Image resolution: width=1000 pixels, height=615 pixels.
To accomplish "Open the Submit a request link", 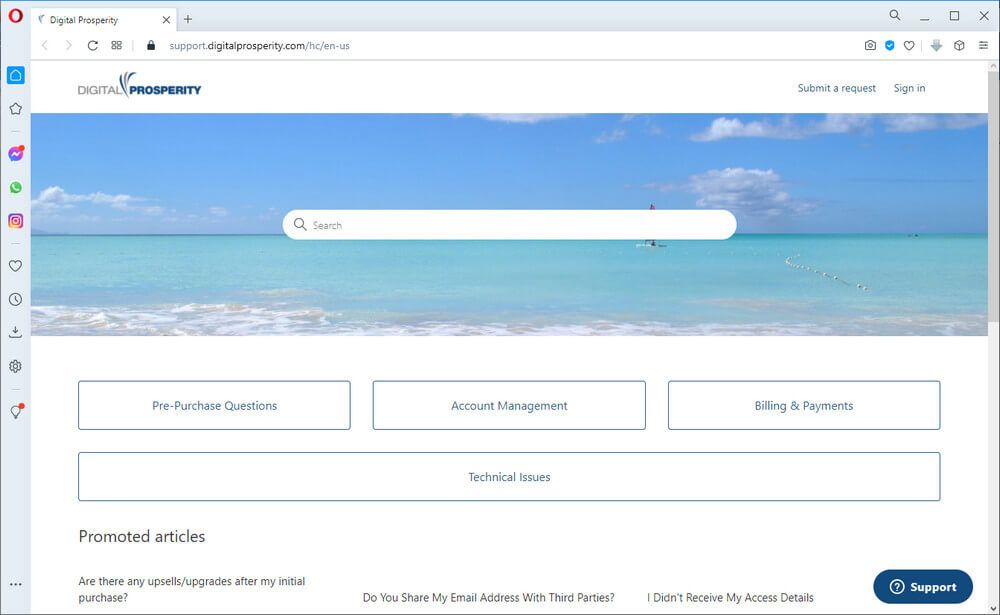I will pos(836,88).
